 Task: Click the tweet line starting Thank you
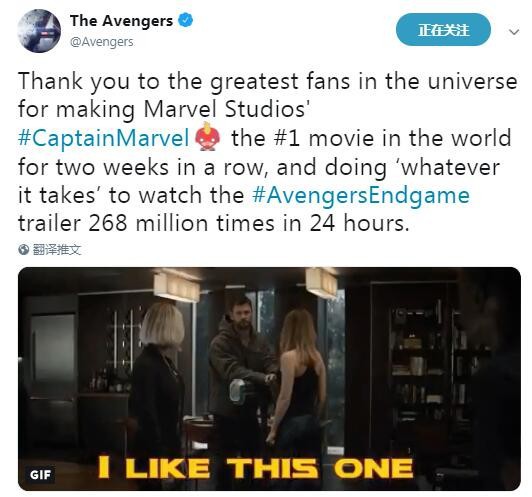click(x=268, y=81)
